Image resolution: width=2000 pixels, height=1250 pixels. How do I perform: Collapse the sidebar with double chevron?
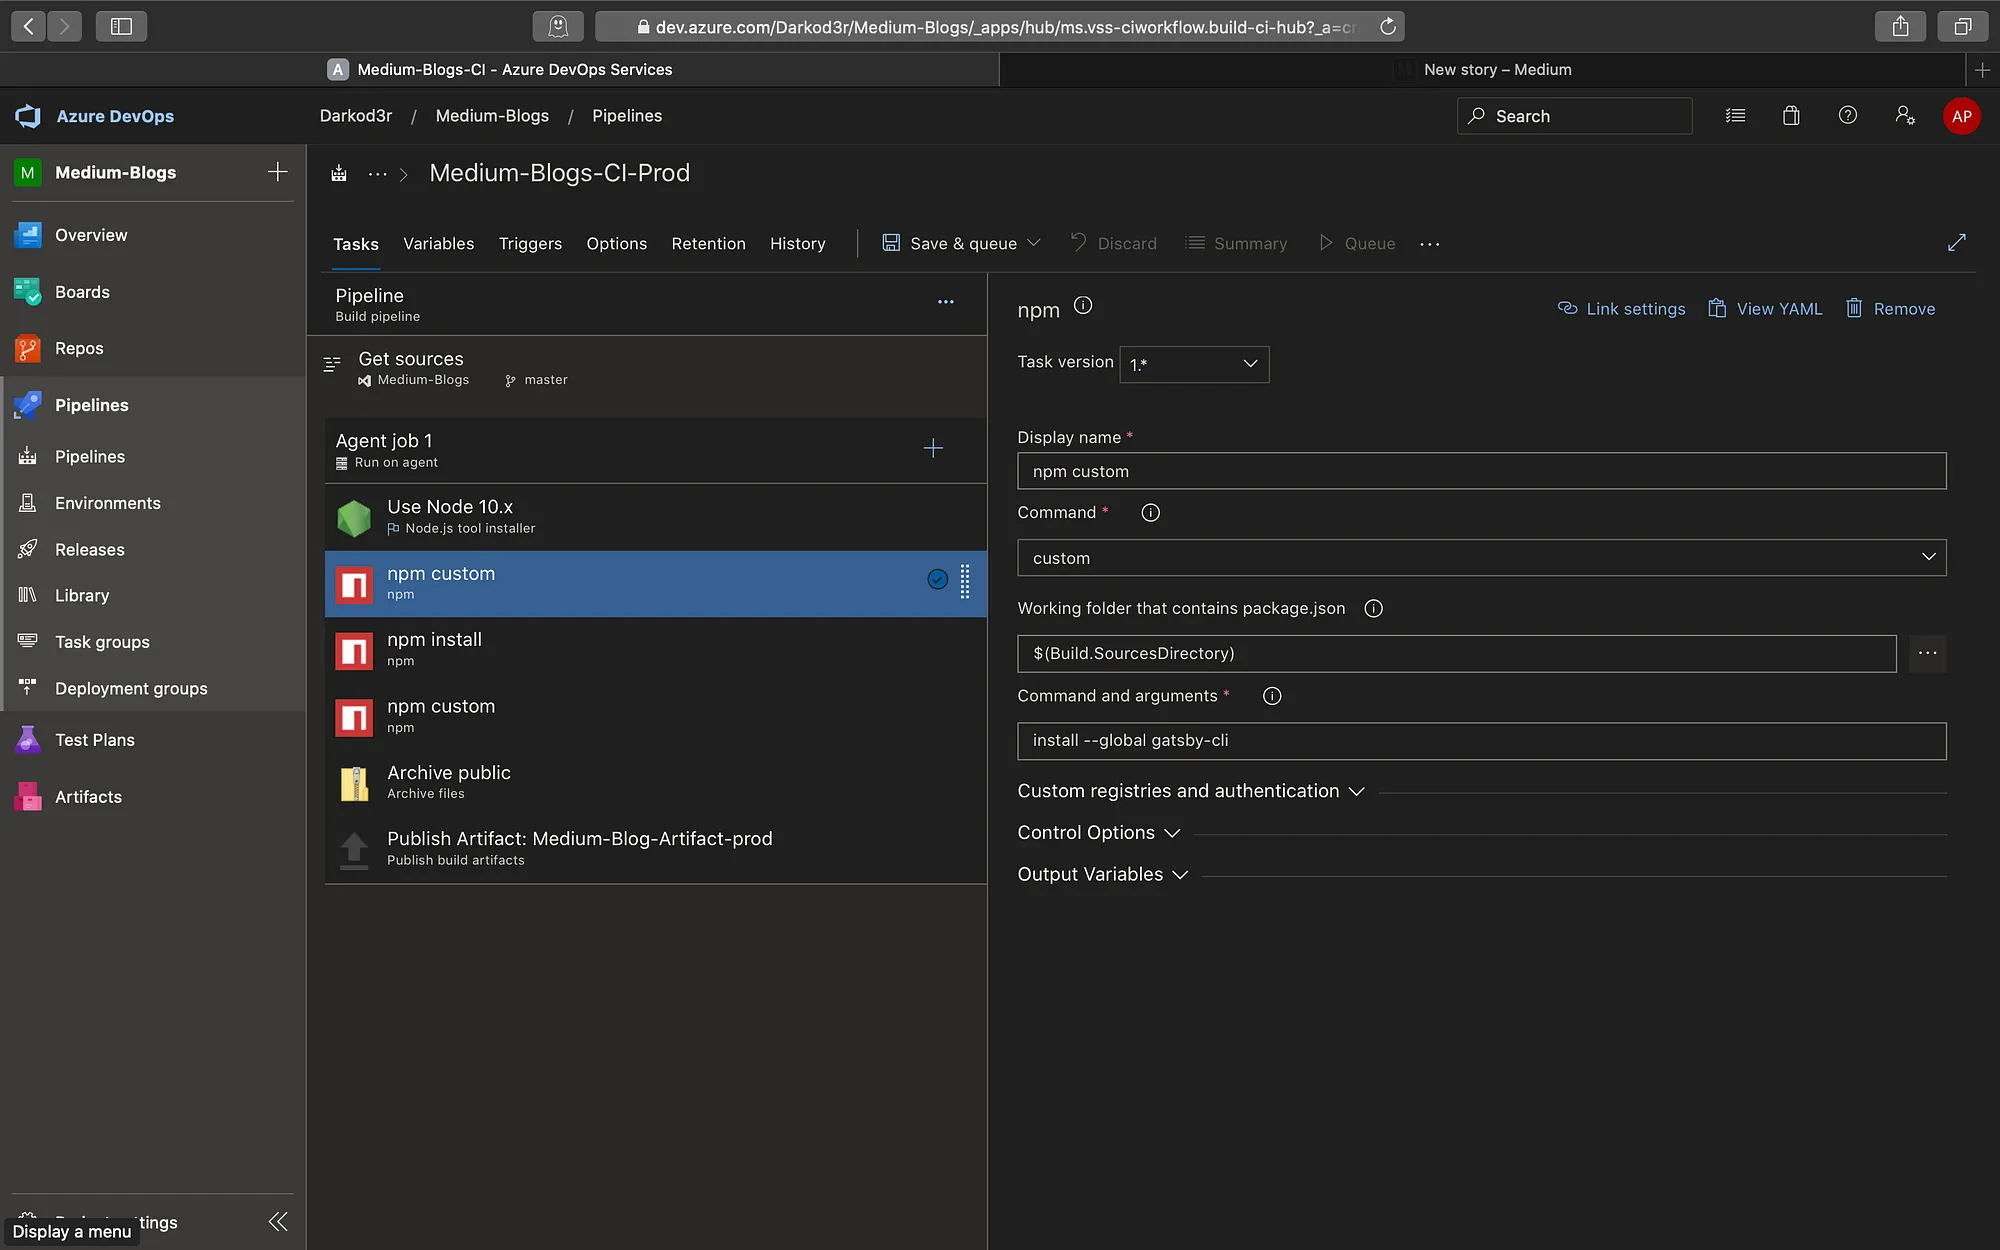278,1221
